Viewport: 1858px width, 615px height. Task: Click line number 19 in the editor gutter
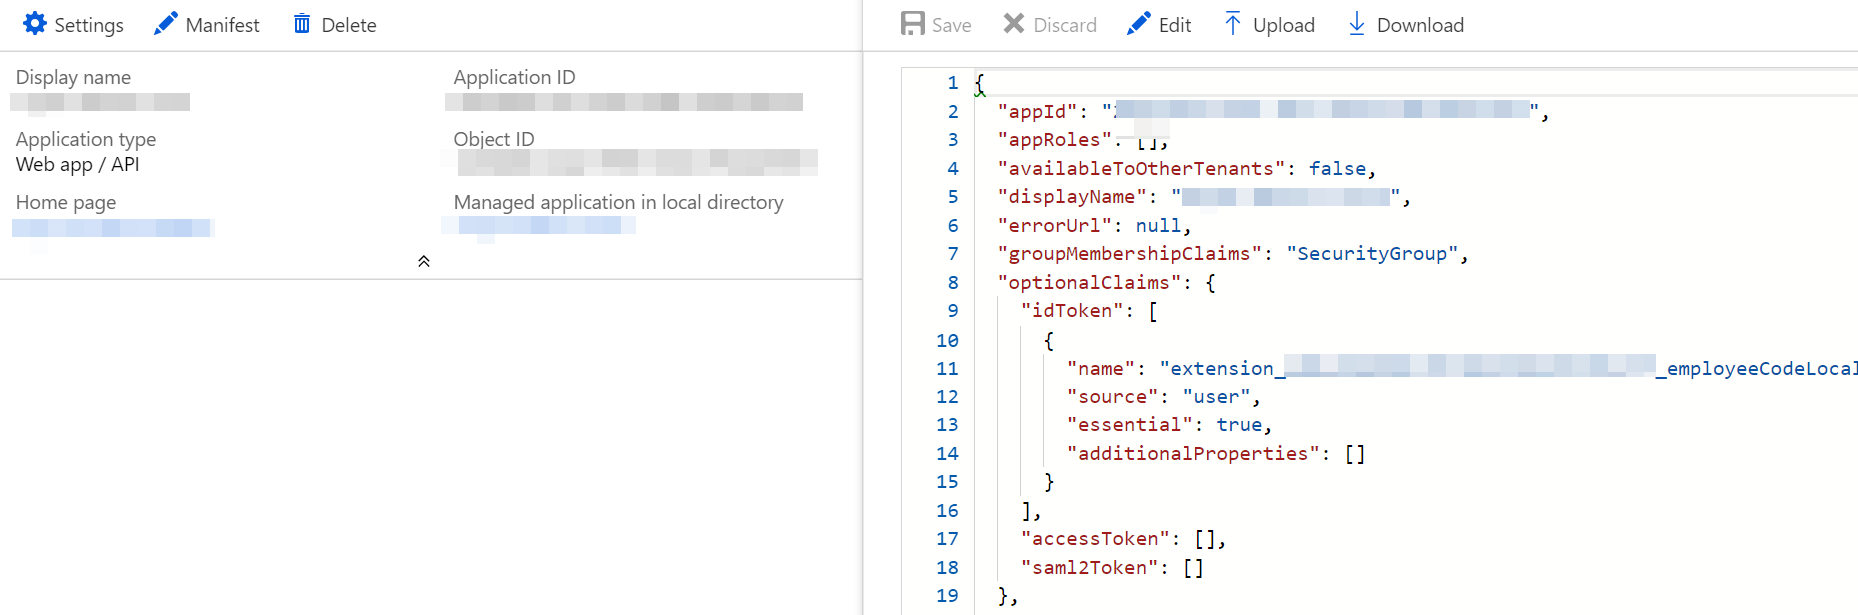pos(947,596)
